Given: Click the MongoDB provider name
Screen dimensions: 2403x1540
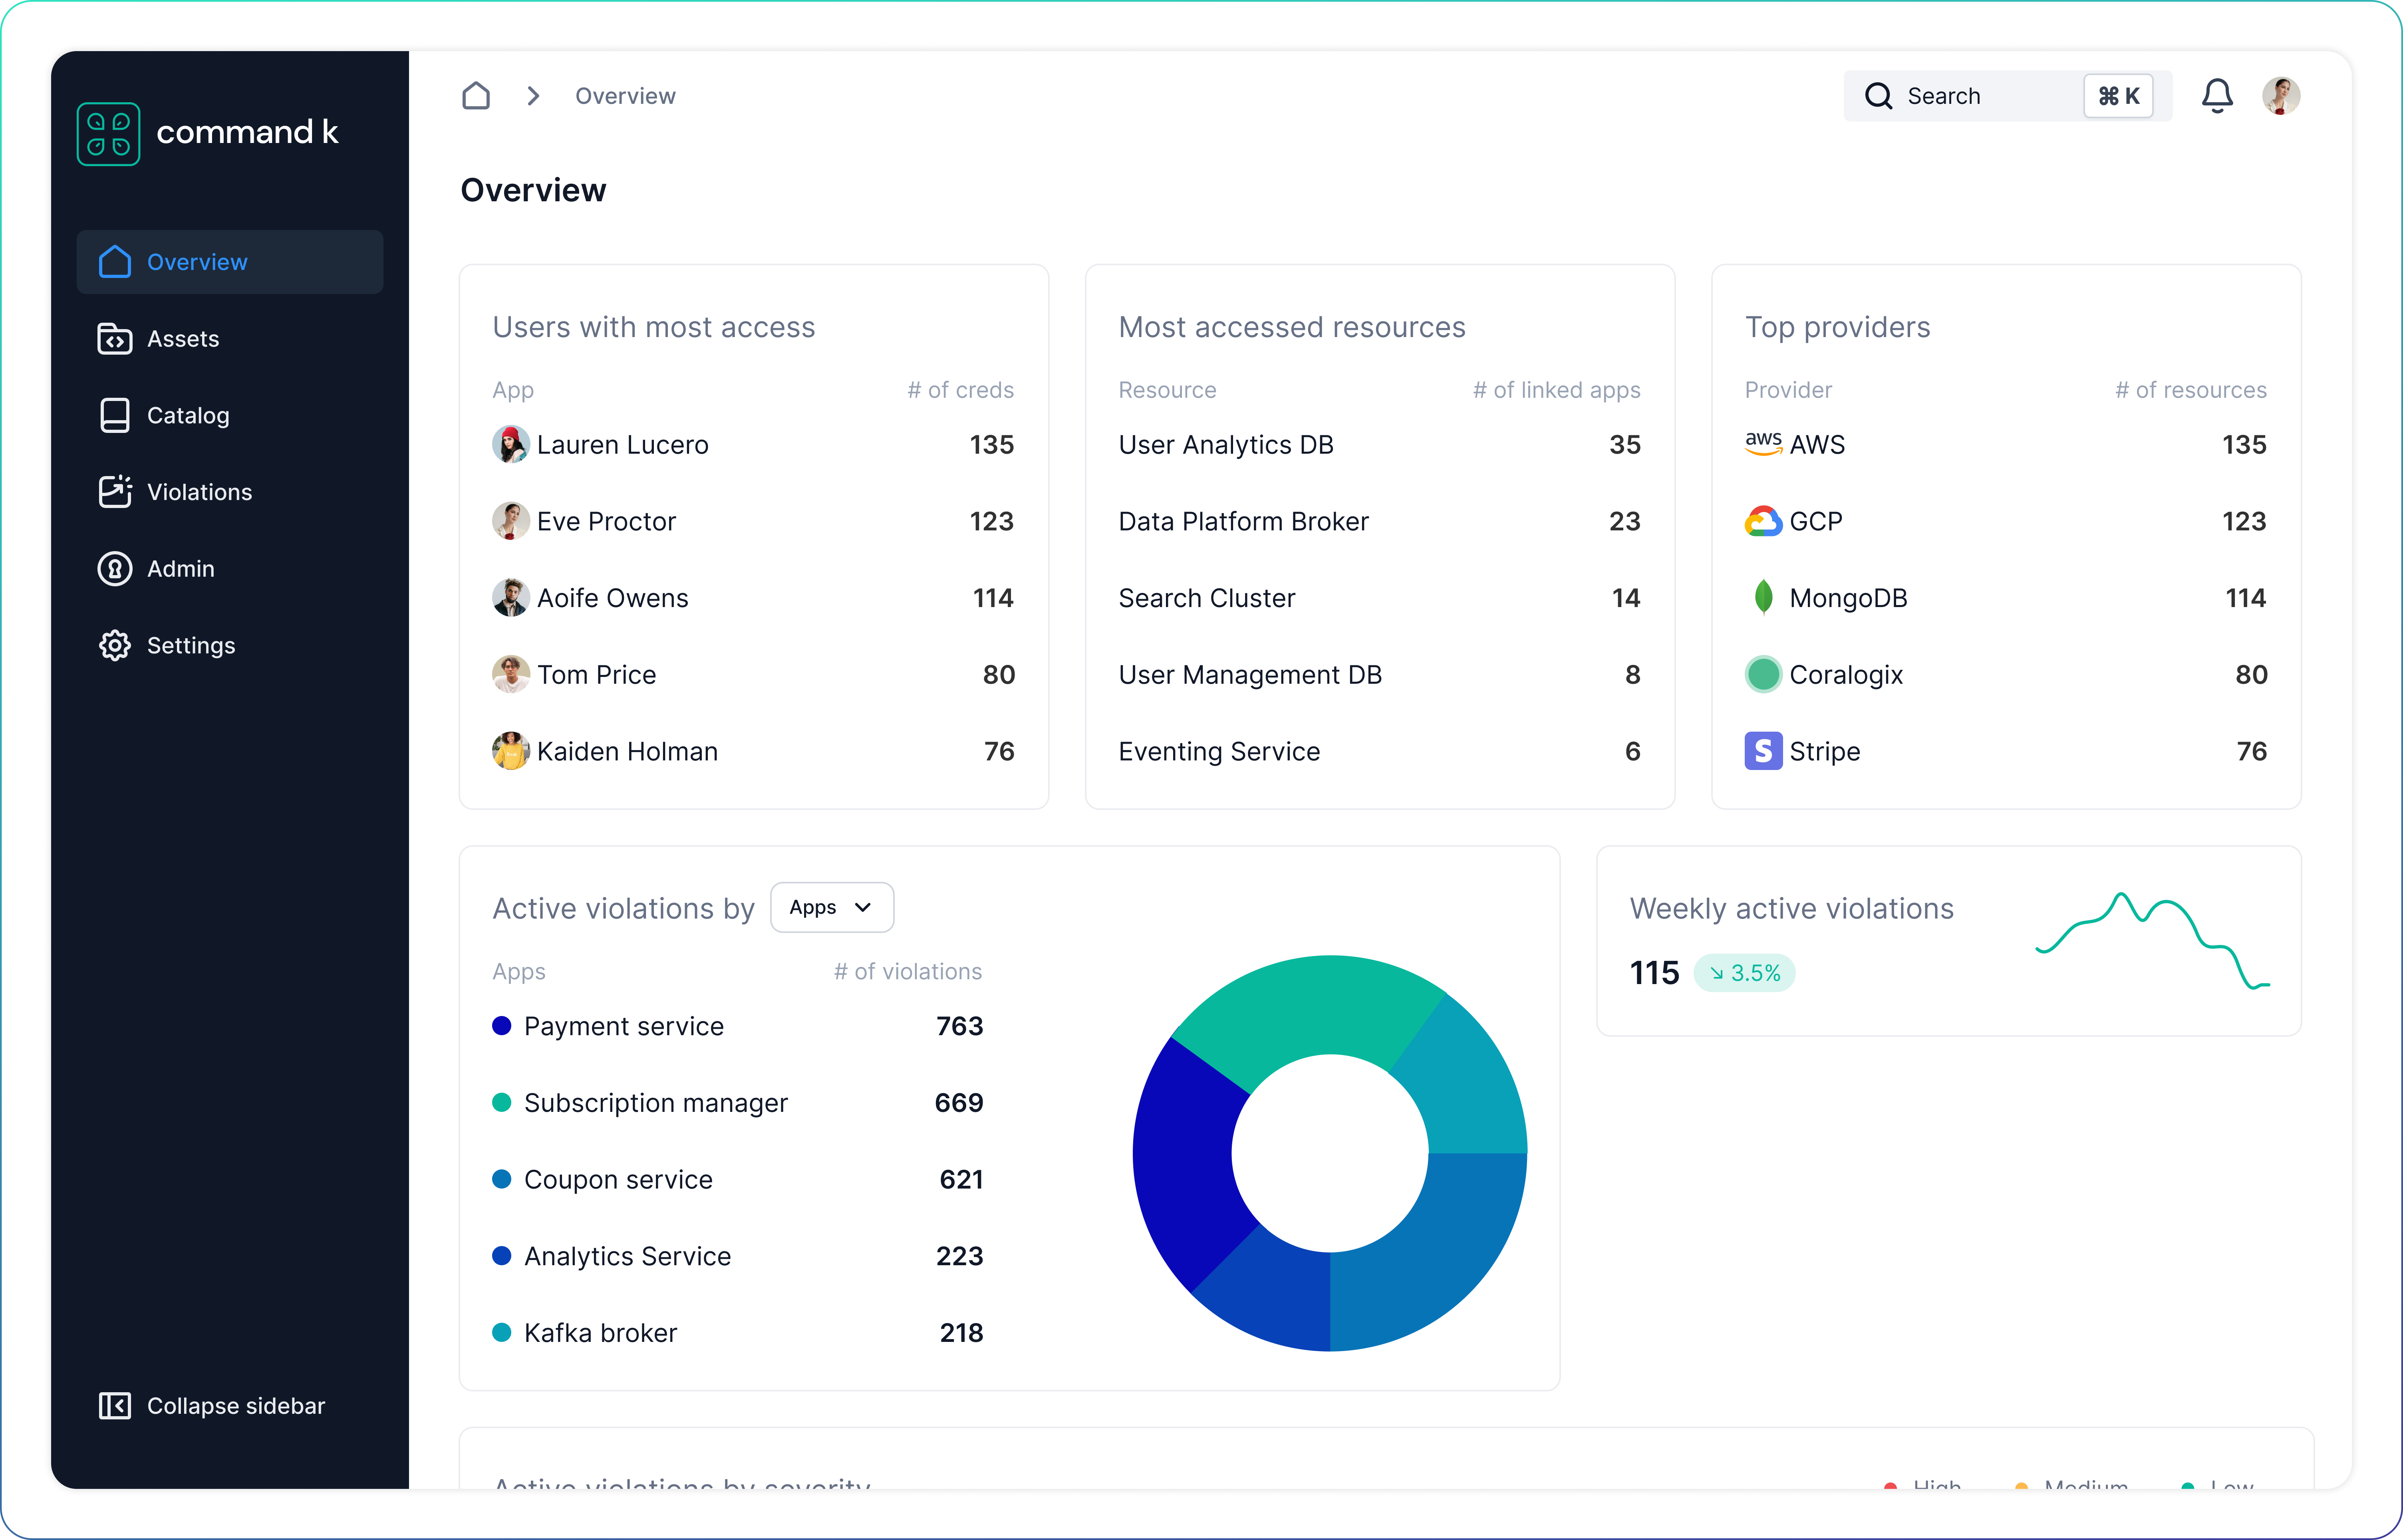Looking at the screenshot, I should coord(1848,598).
